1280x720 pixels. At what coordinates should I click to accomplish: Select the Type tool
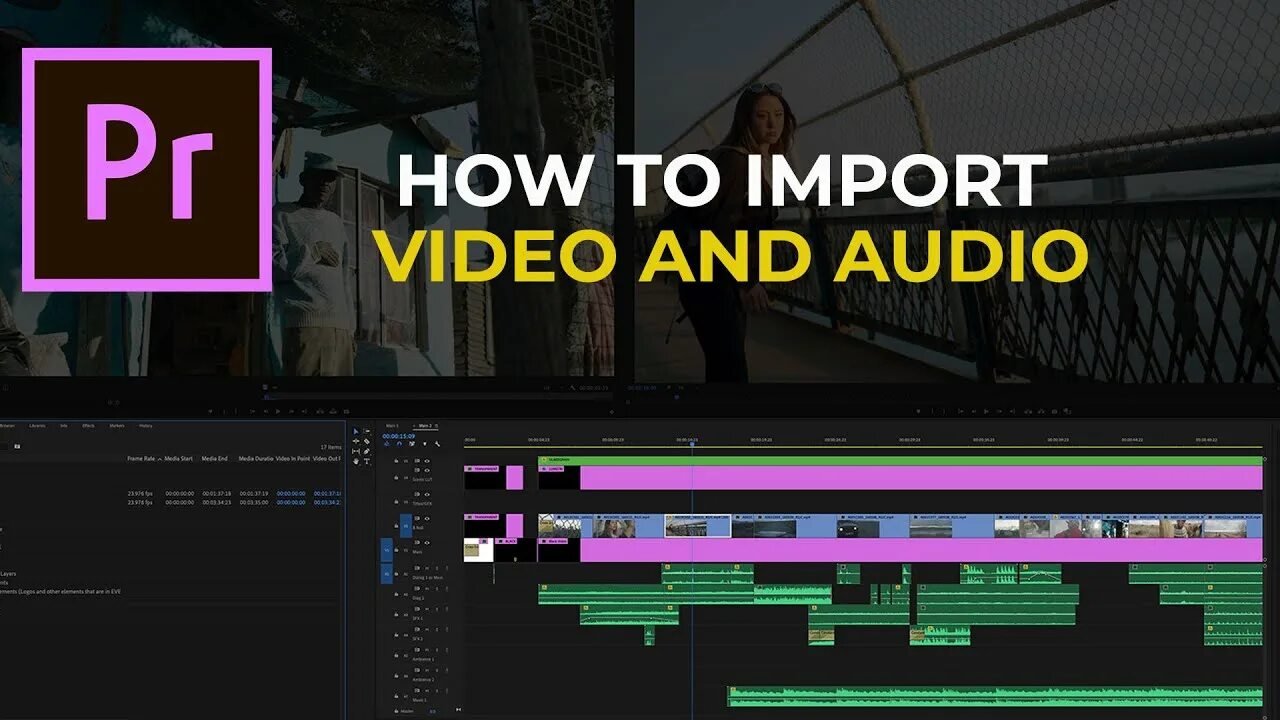[367, 461]
